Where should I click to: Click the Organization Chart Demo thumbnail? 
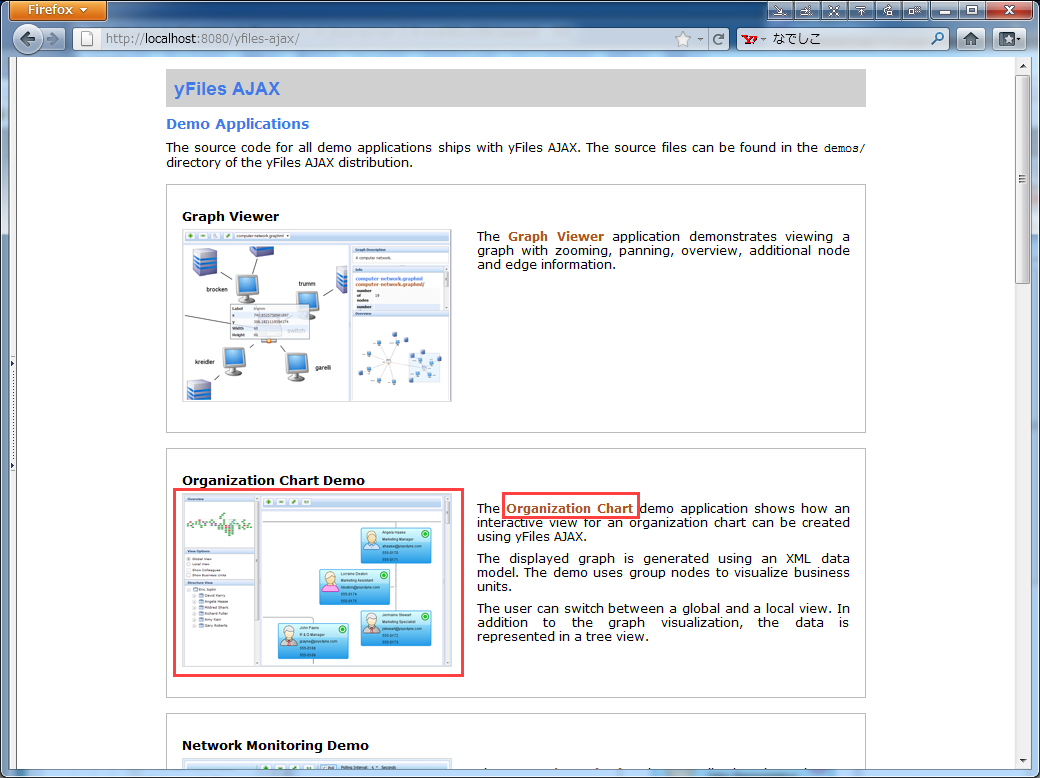click(316, 580)
